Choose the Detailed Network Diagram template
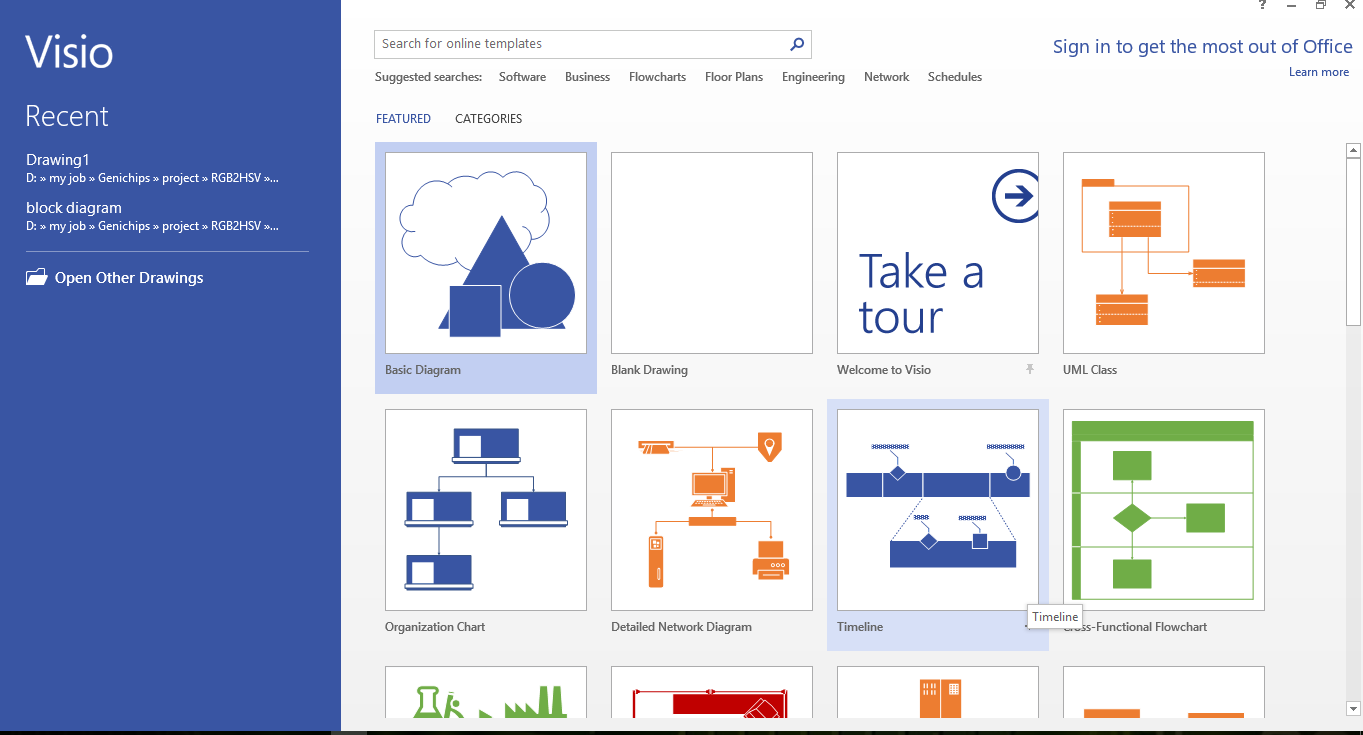This screenshot has width=1363, height=735. [x=711, y=509]
